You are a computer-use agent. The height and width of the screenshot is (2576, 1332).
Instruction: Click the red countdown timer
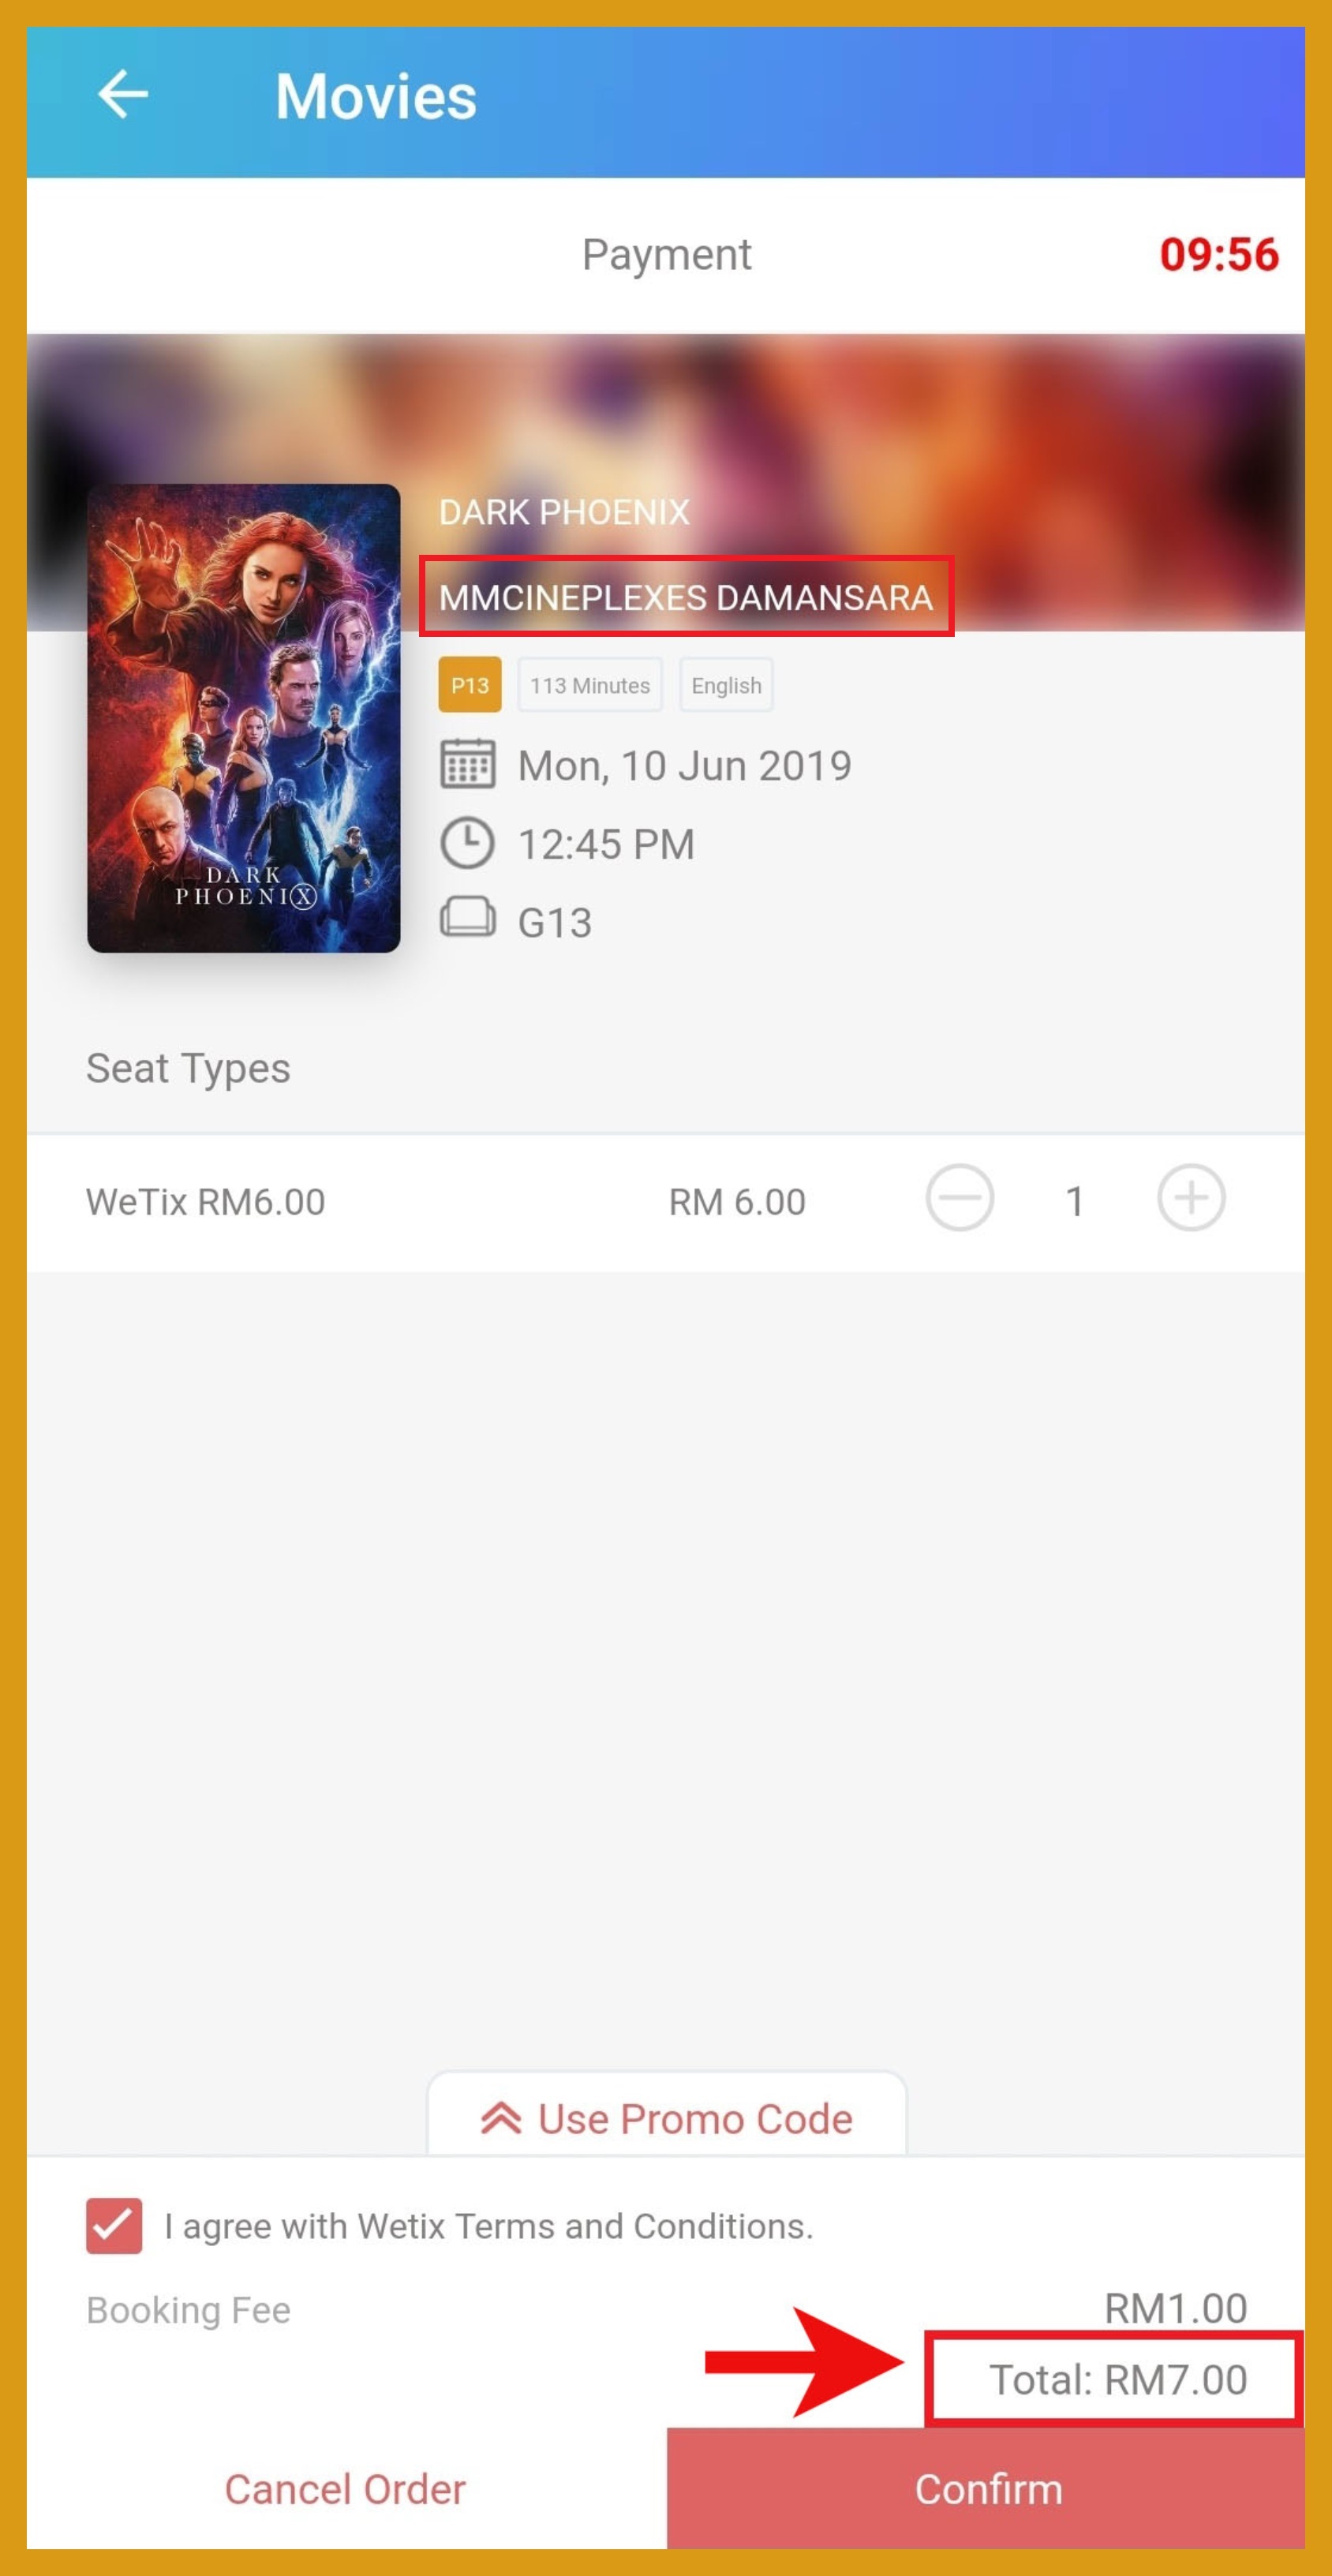tap(1218, 255)
